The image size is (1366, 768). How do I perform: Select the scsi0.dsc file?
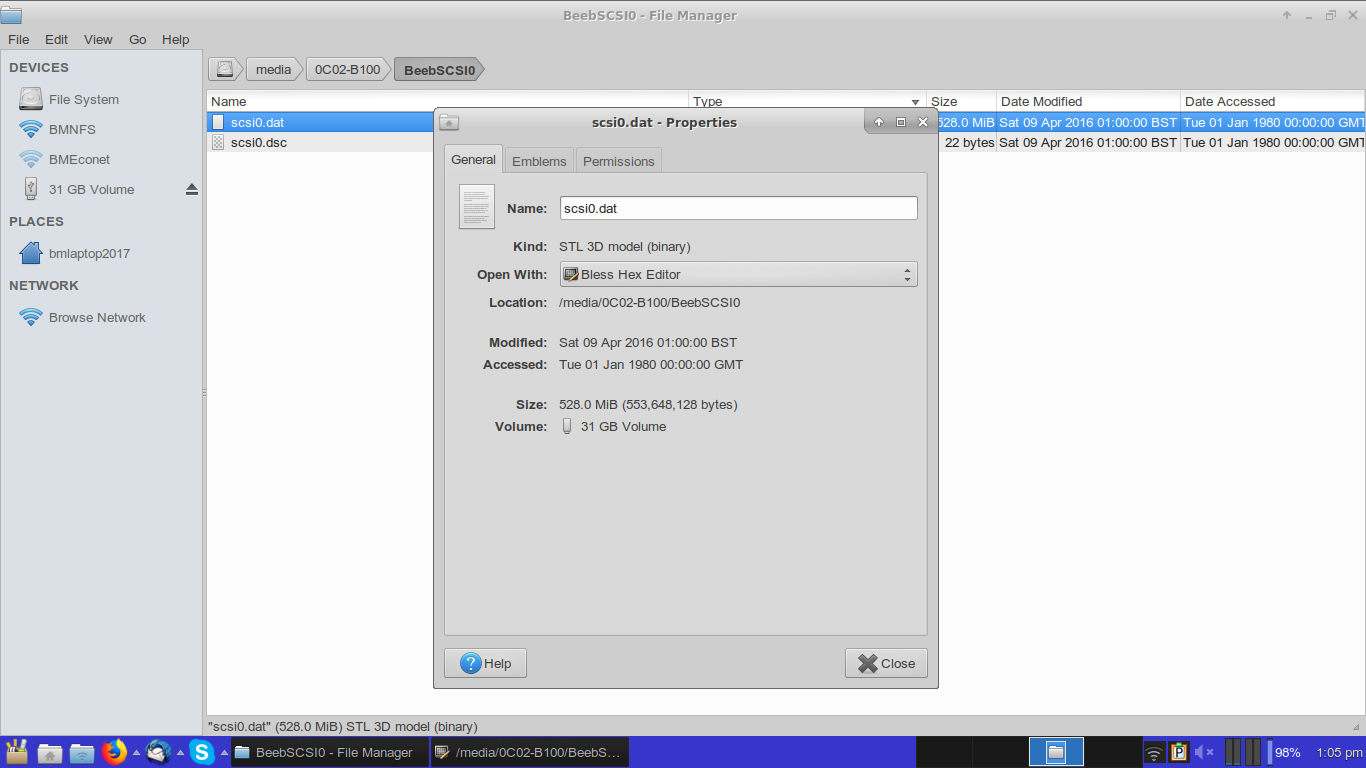[259, 142]
